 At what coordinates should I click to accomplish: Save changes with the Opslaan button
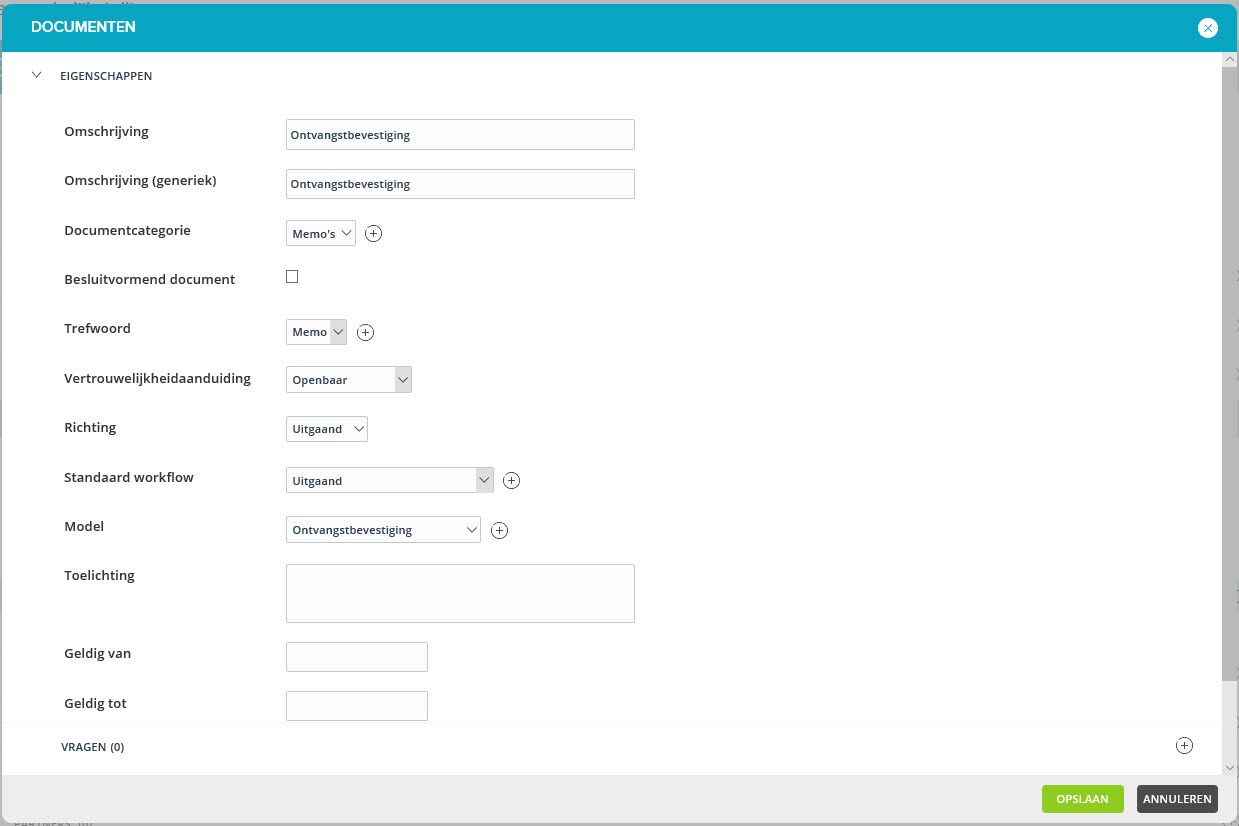(1082, 798)
